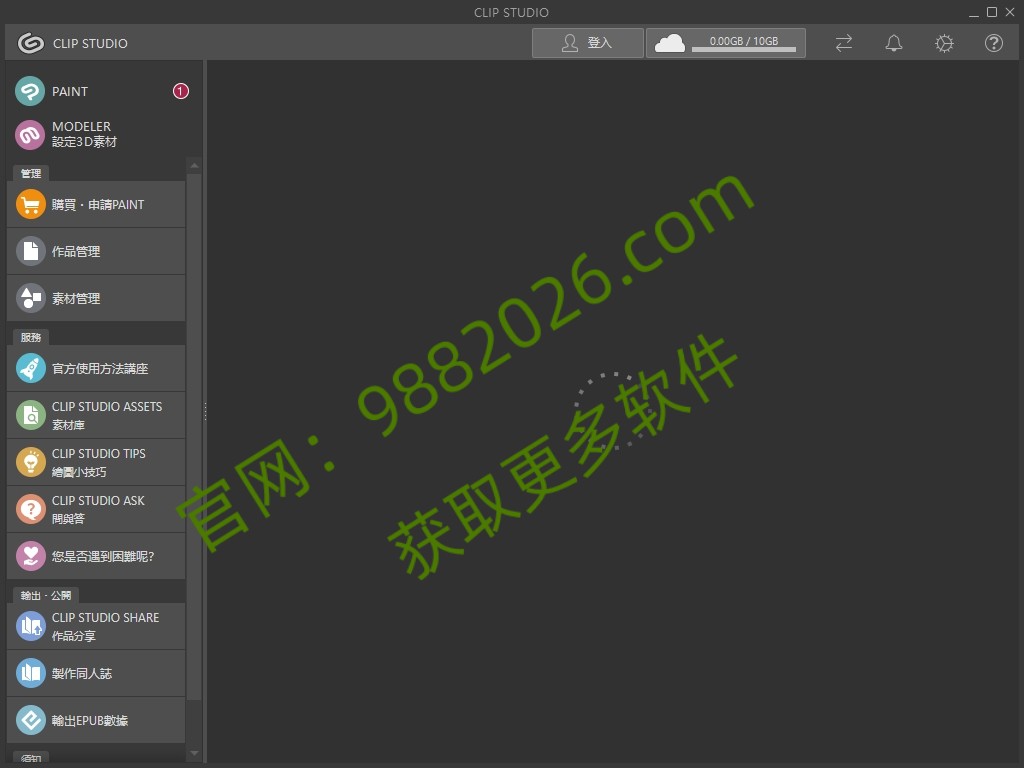This screenshot has width=1024, height=768.
Task: Click the sidebar vertical scrollbar track
Action: click(x=194, y=438)
